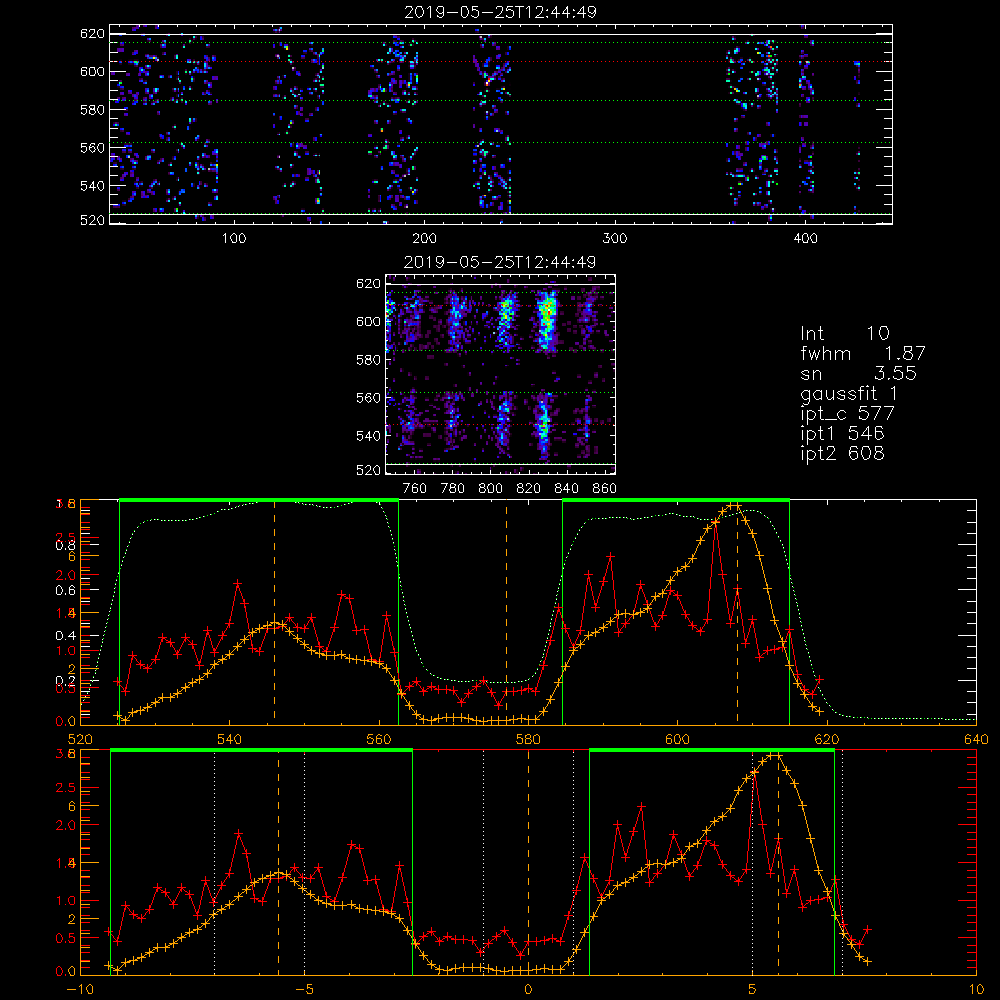1000x1000 pixels.
Task: Click the 'gaussfit 1' line
Action: point(849,393)
